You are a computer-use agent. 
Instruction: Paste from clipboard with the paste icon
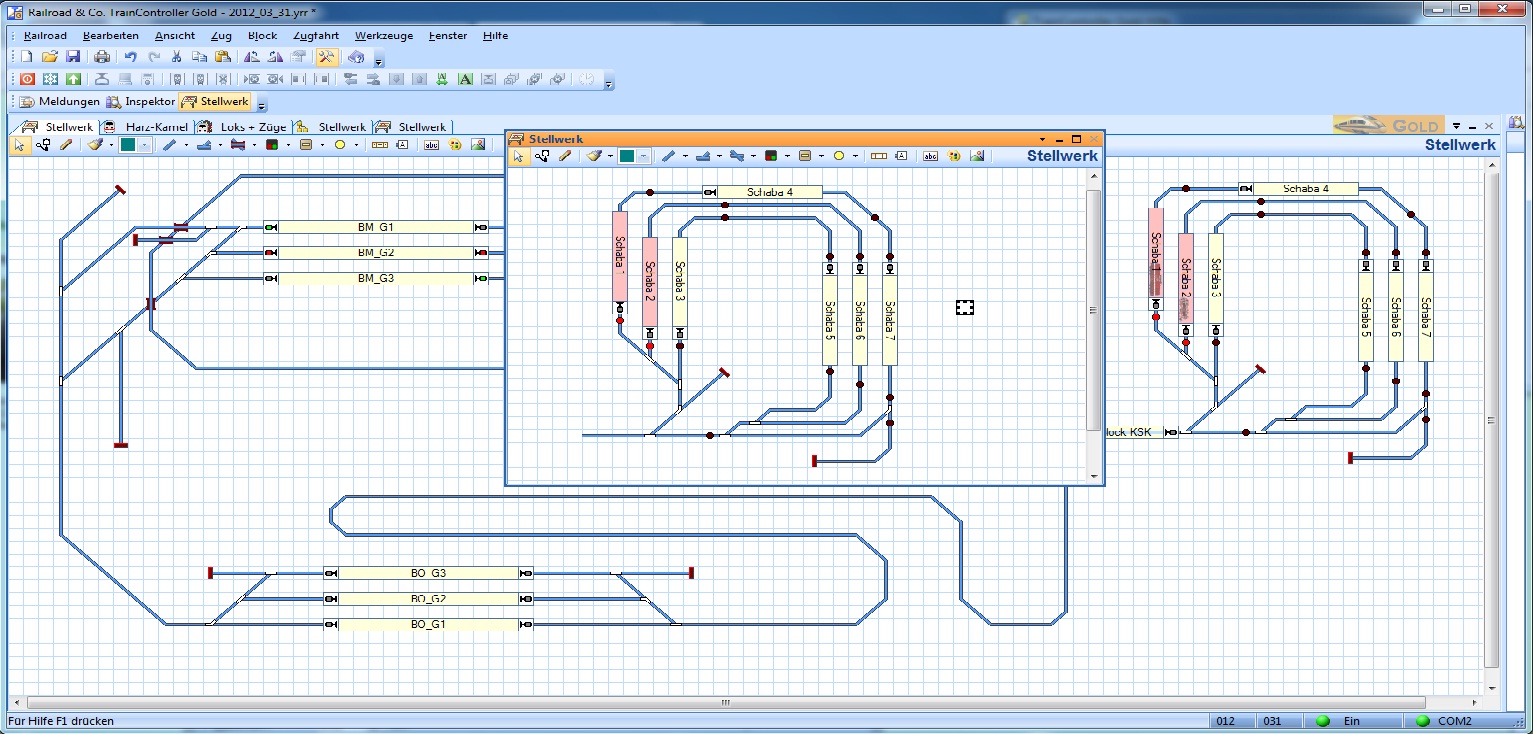click(x=223, y=57)
